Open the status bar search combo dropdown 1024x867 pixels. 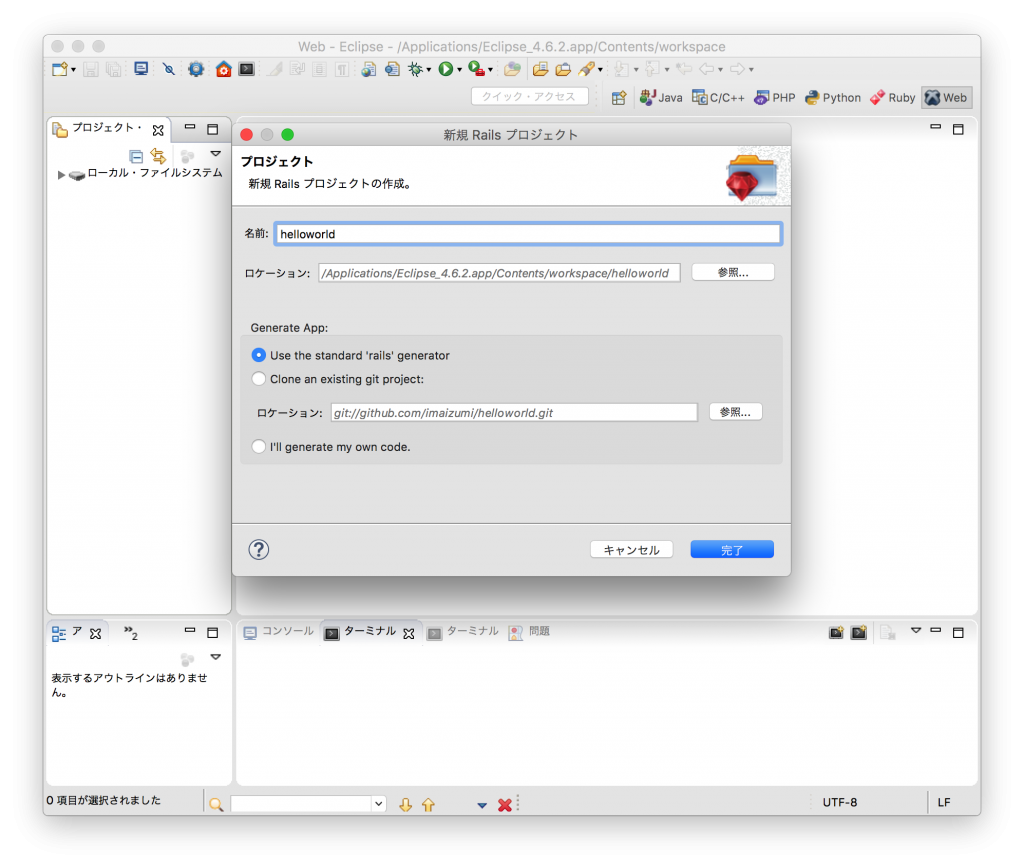pos(378,804)
